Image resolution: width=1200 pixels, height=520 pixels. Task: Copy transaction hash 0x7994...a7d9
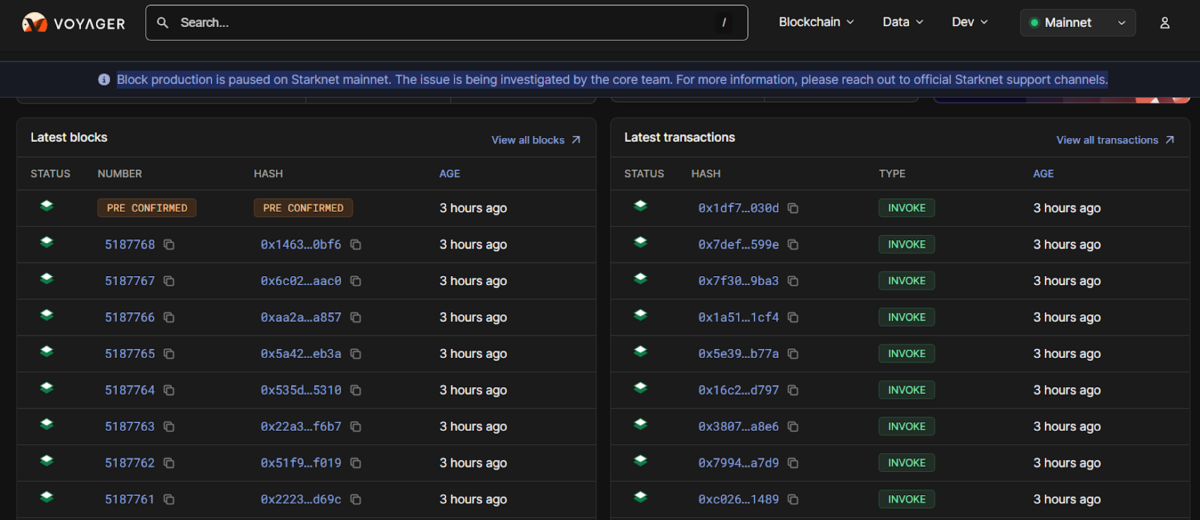click(x=793, y=463)
